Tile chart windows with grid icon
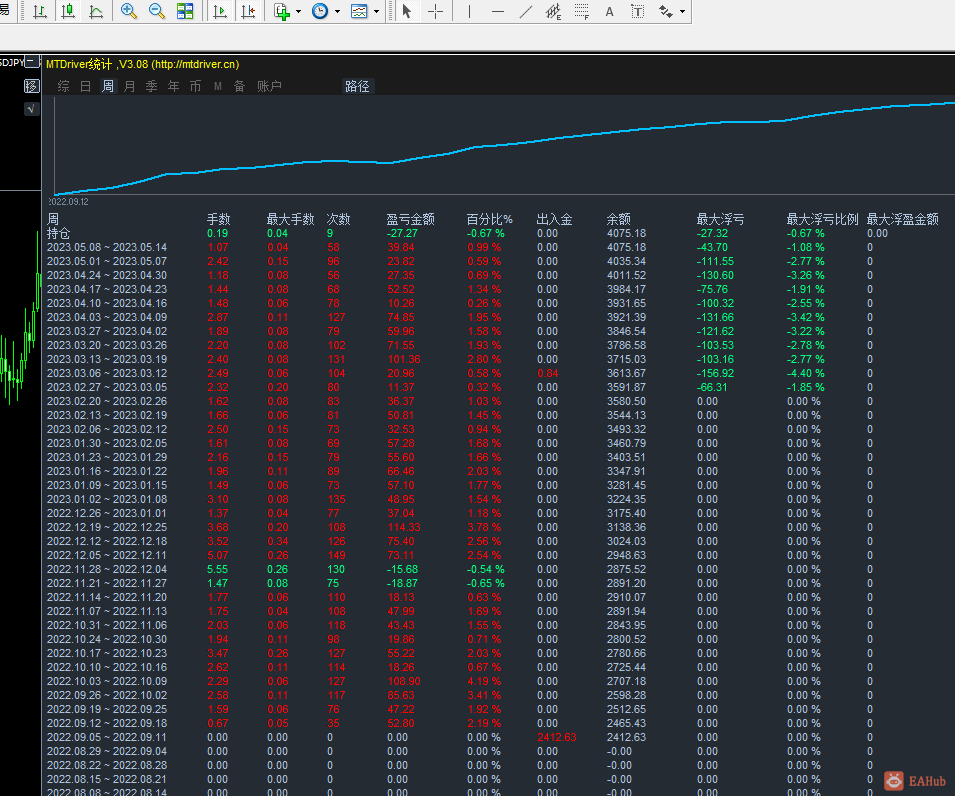The image size is (955, 796). coord(185,12)
